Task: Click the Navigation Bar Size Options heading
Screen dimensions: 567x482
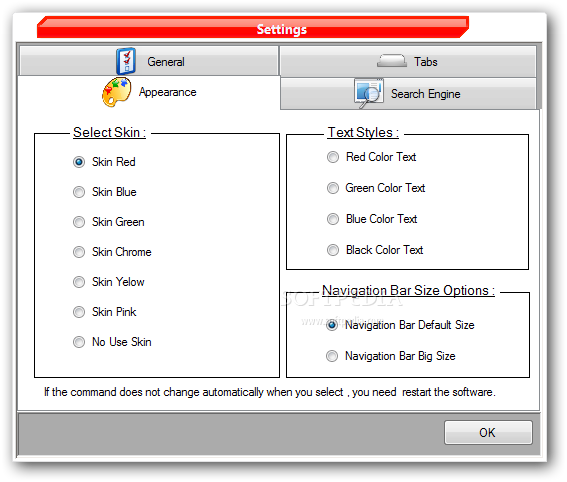Action: tap(408, 291)
